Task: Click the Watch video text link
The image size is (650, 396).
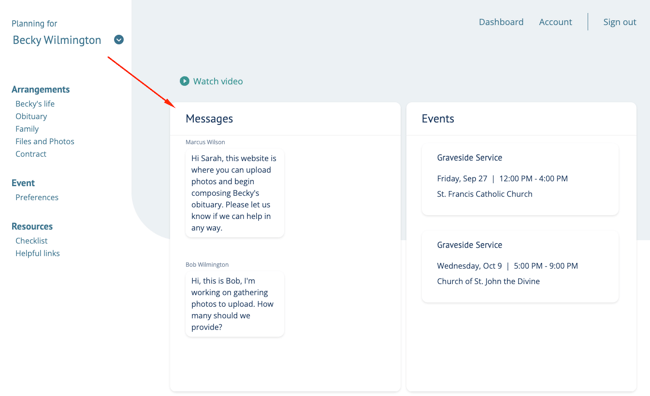Action: (218, 81)
